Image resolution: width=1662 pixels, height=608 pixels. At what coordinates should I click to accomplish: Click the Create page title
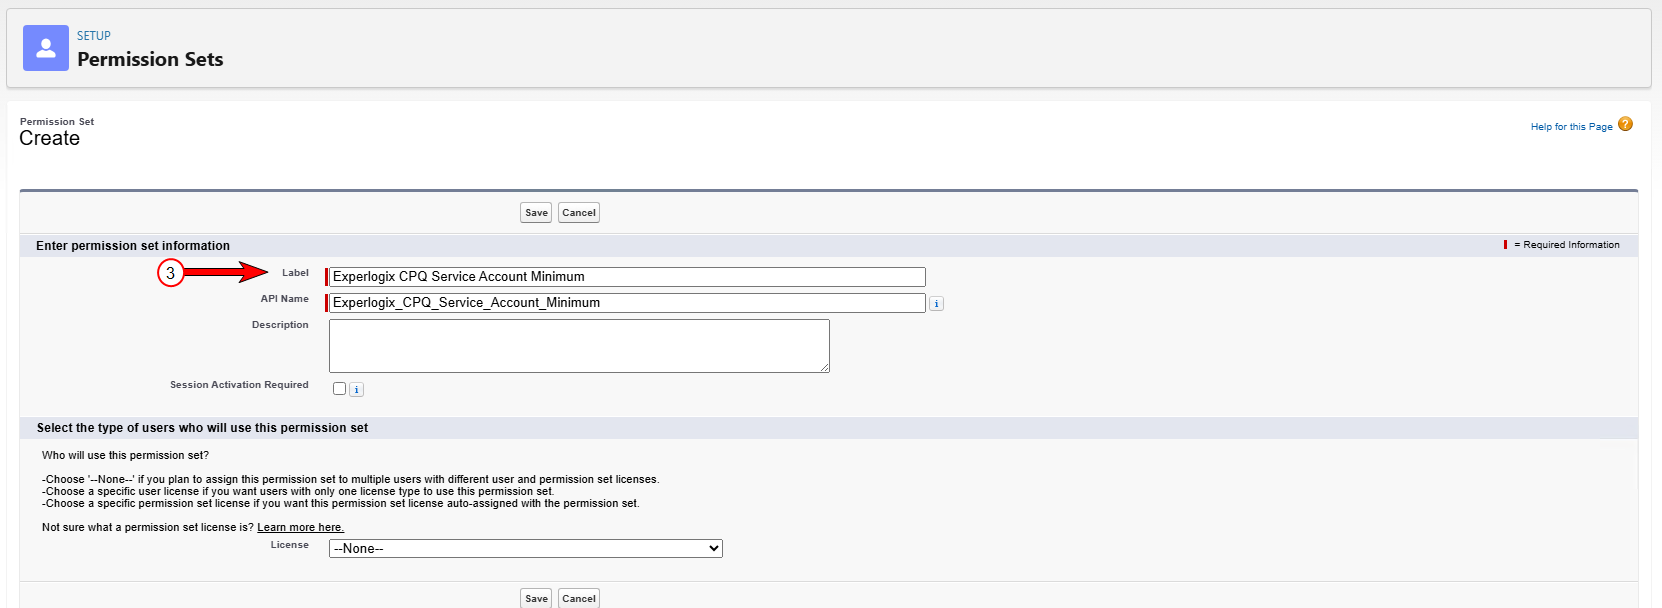coord(49,139)
